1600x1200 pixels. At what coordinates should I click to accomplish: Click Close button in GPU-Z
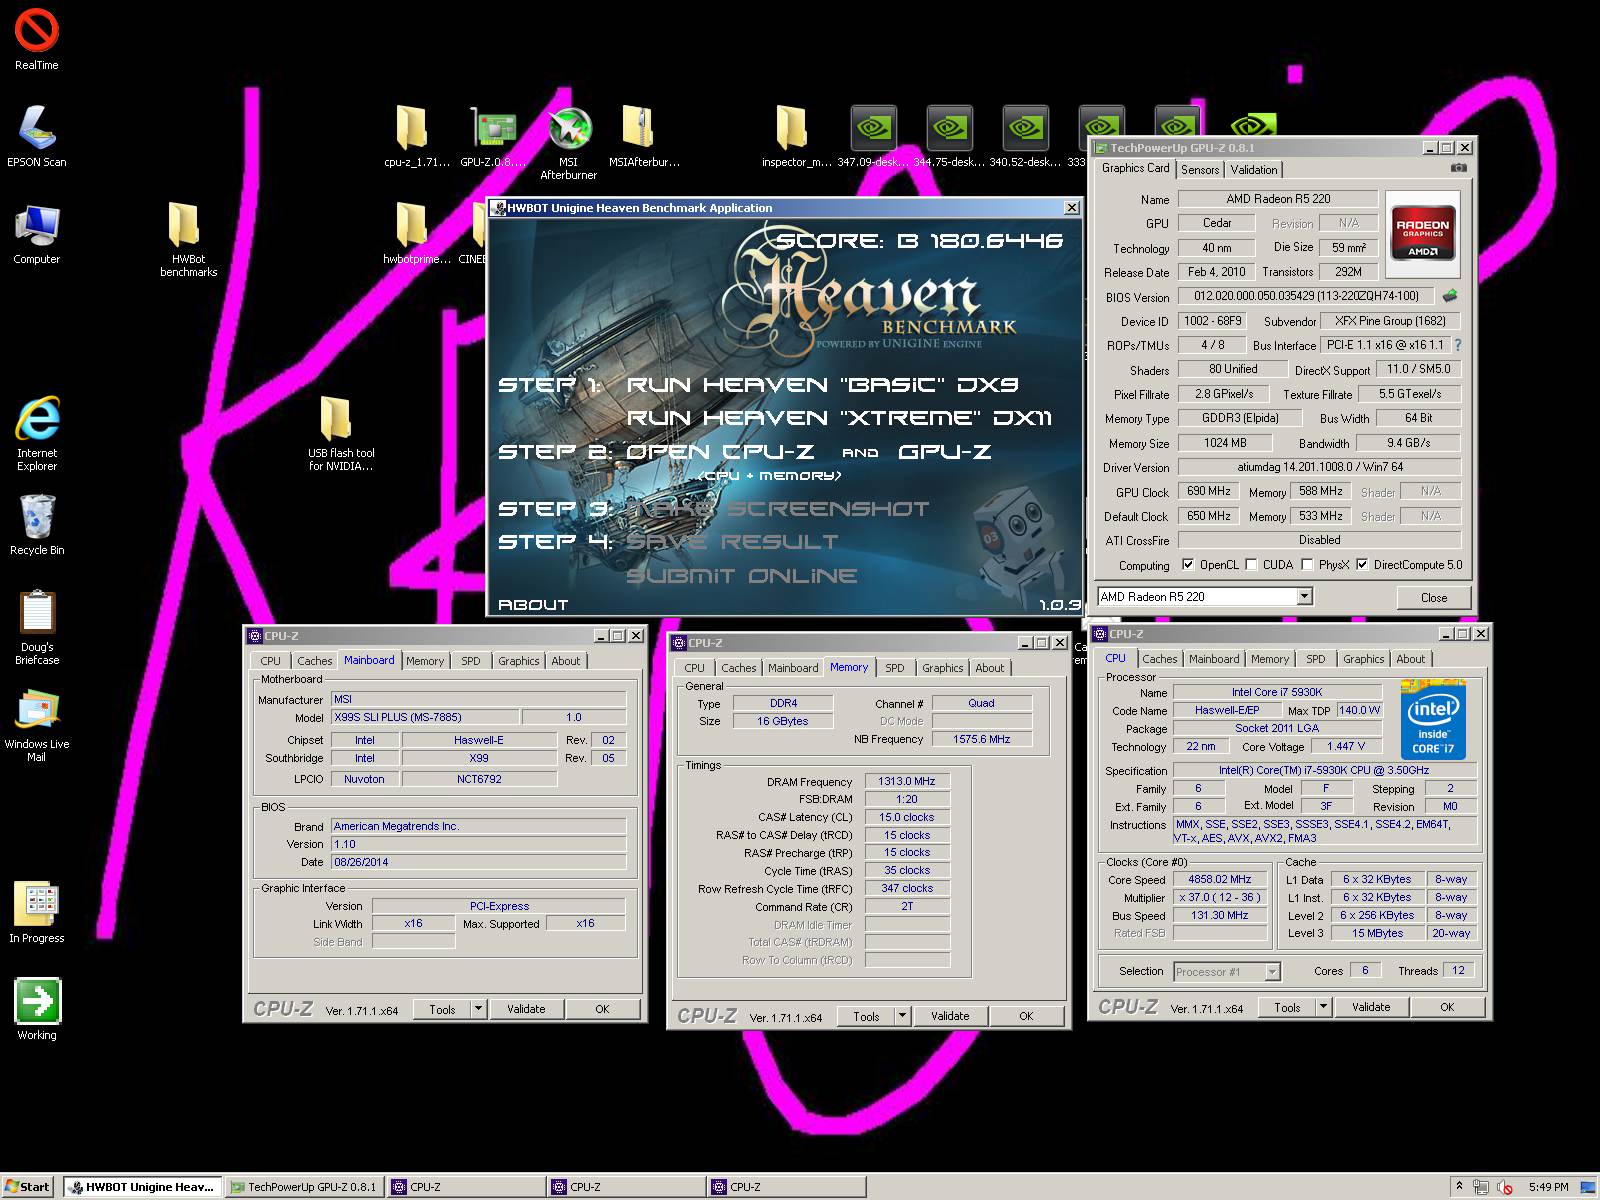coord(1433,597)
